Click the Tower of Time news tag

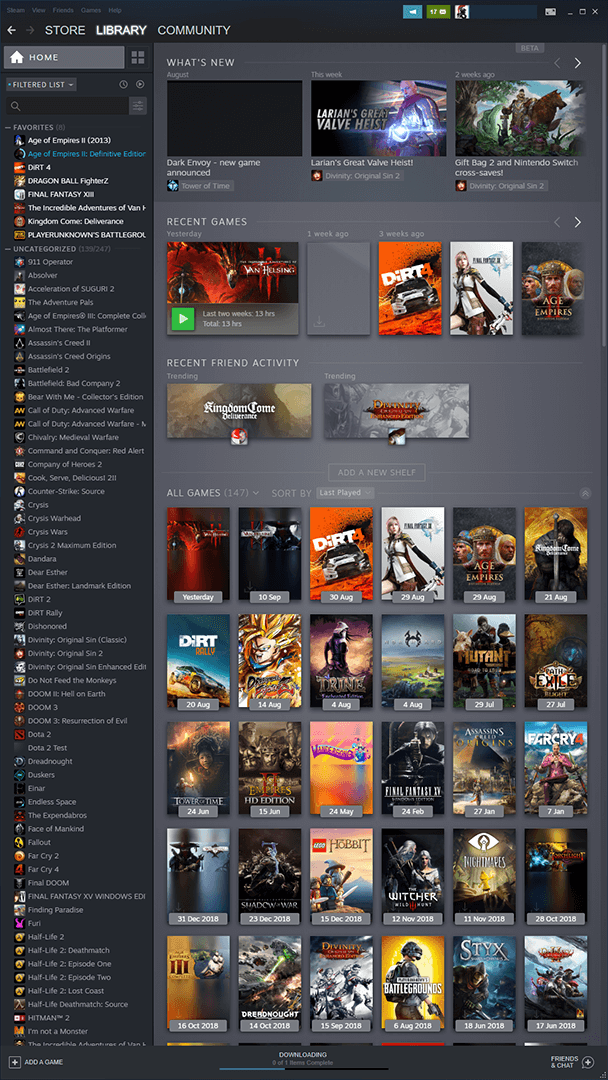pyautogui.click(x=200, y=186)
